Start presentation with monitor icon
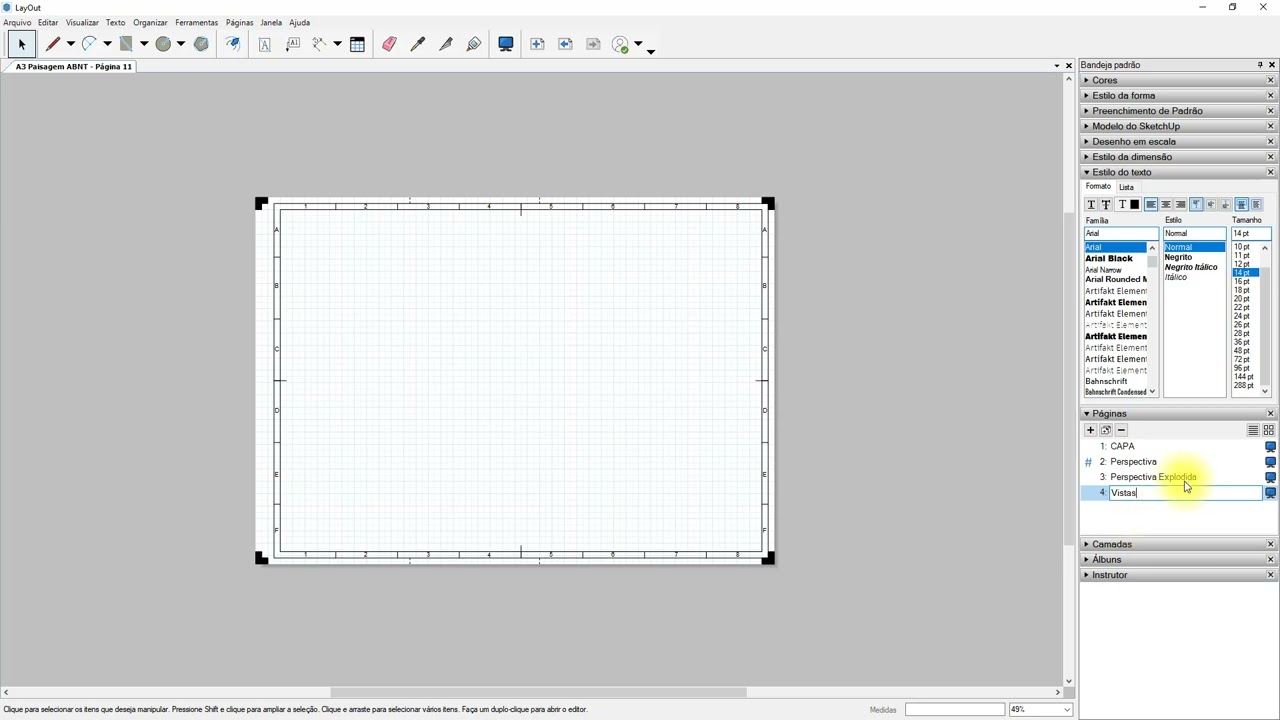1280x720 pixels. pyautogui.click(x=506, y=44)
